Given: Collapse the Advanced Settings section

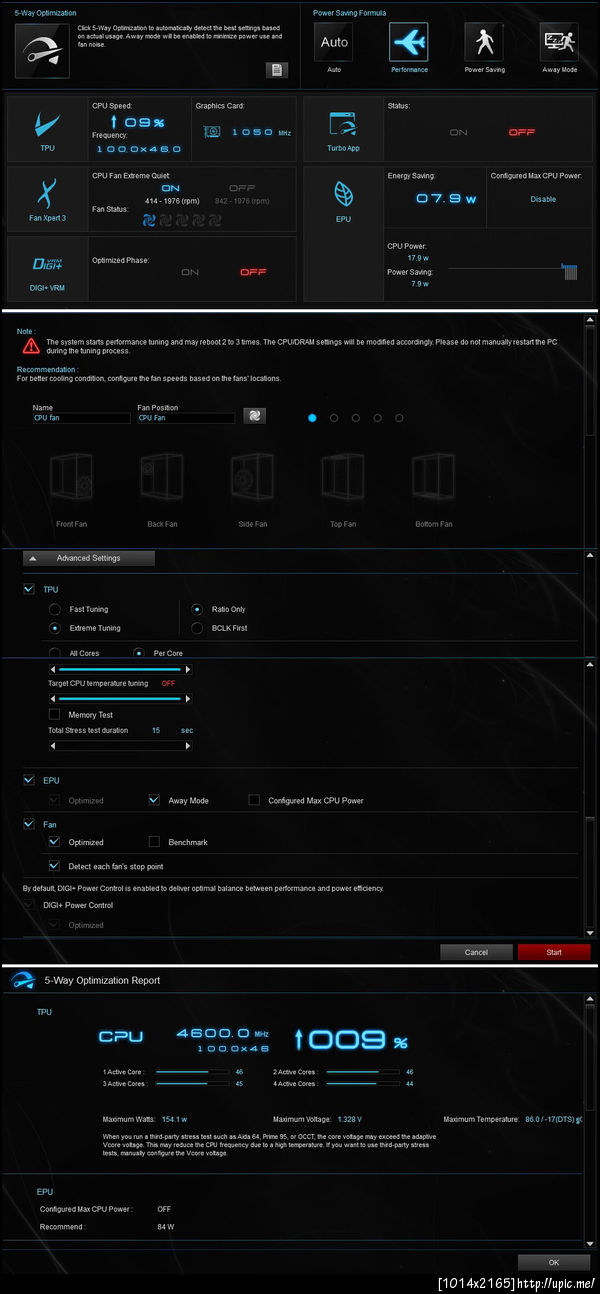Looking at the screenshot, I should pyautogui.click(x=89, y=558).
